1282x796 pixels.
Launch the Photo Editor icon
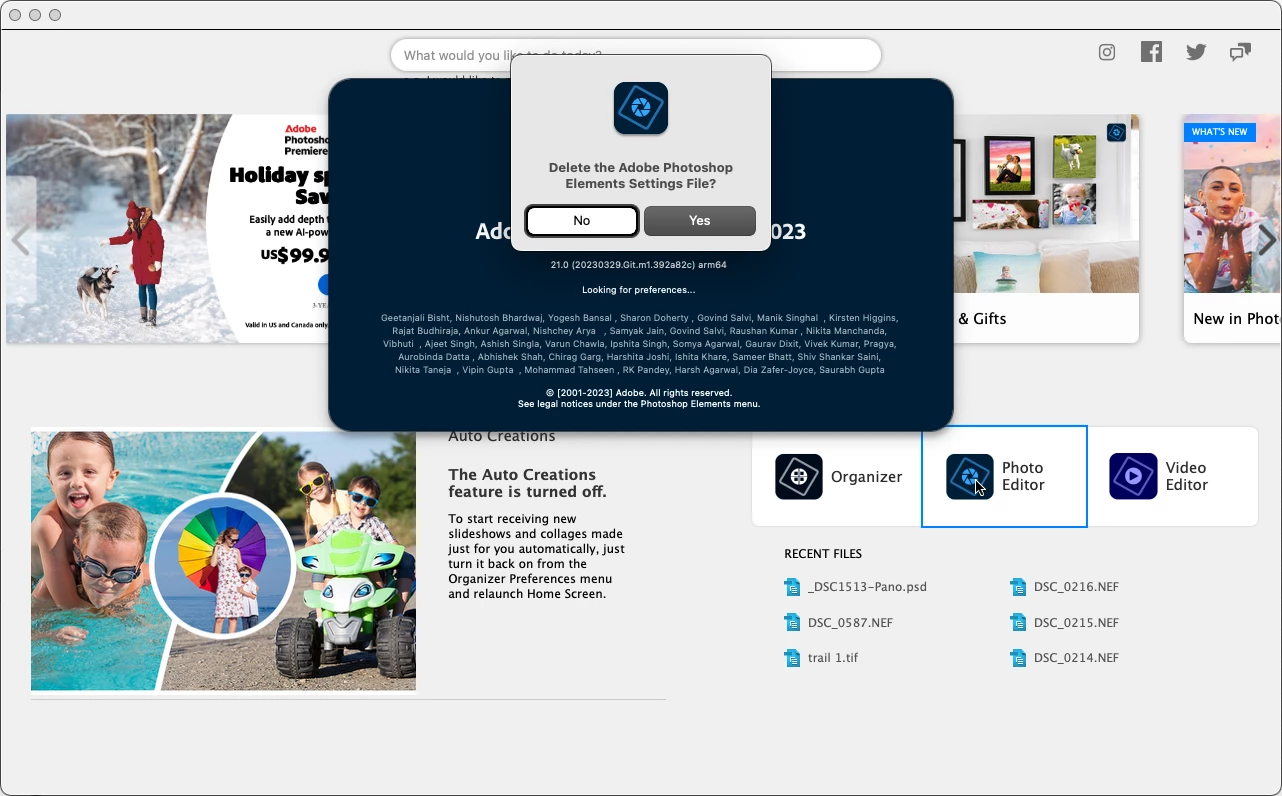[970, 477]
